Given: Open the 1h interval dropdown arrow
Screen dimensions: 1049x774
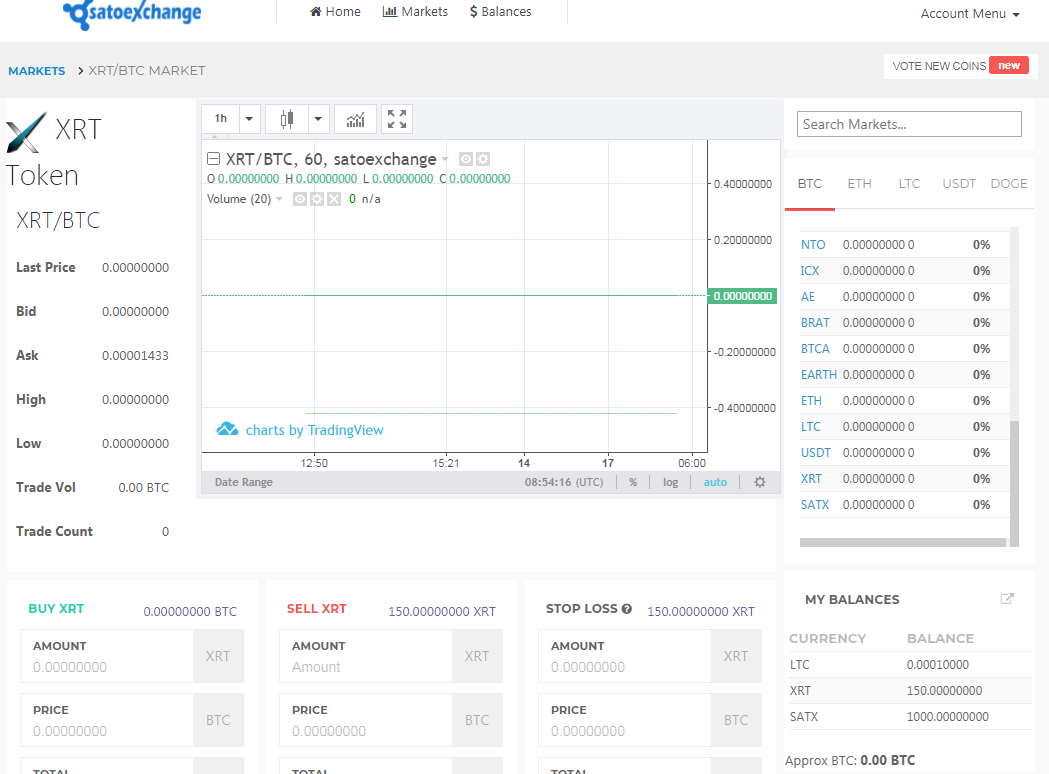Looking at the screenshot, I should (x=250, y=119).
